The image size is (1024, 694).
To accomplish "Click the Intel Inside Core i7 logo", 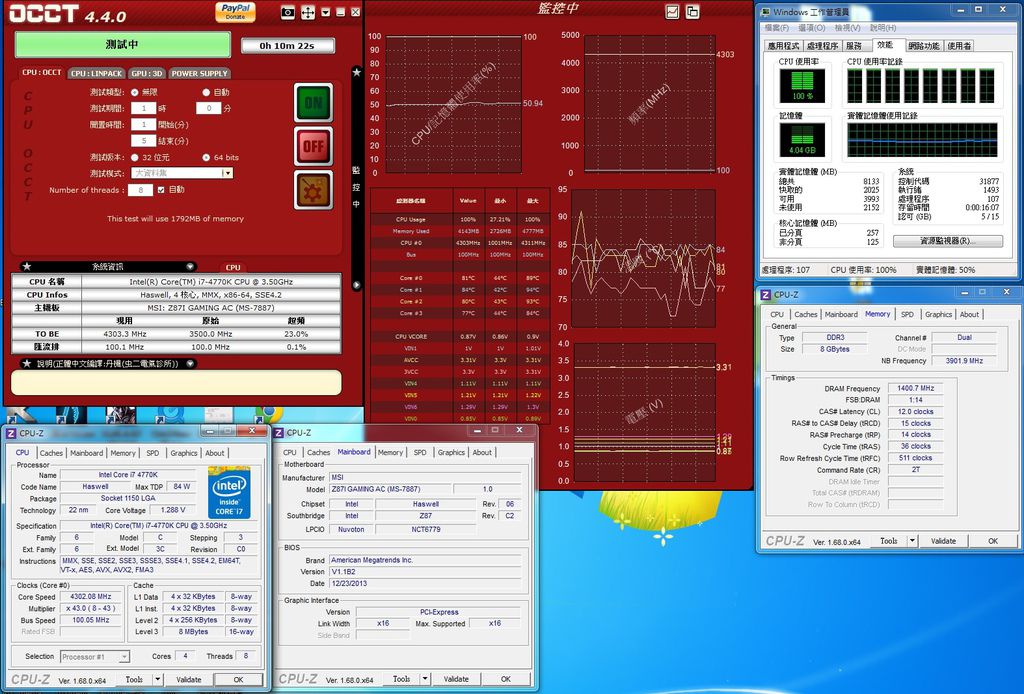I will tap(229, 492).
